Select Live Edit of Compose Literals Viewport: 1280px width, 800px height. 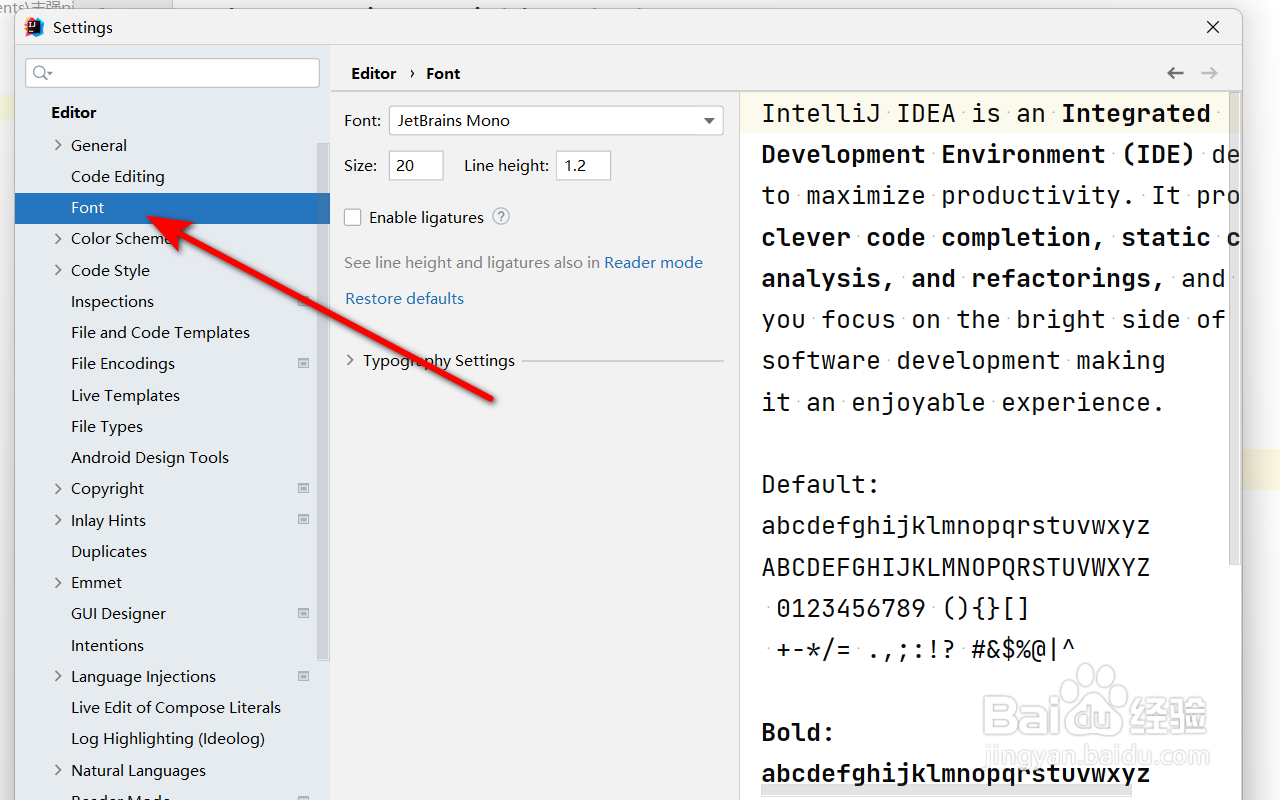pyautogui.click(x=176, y=707)
